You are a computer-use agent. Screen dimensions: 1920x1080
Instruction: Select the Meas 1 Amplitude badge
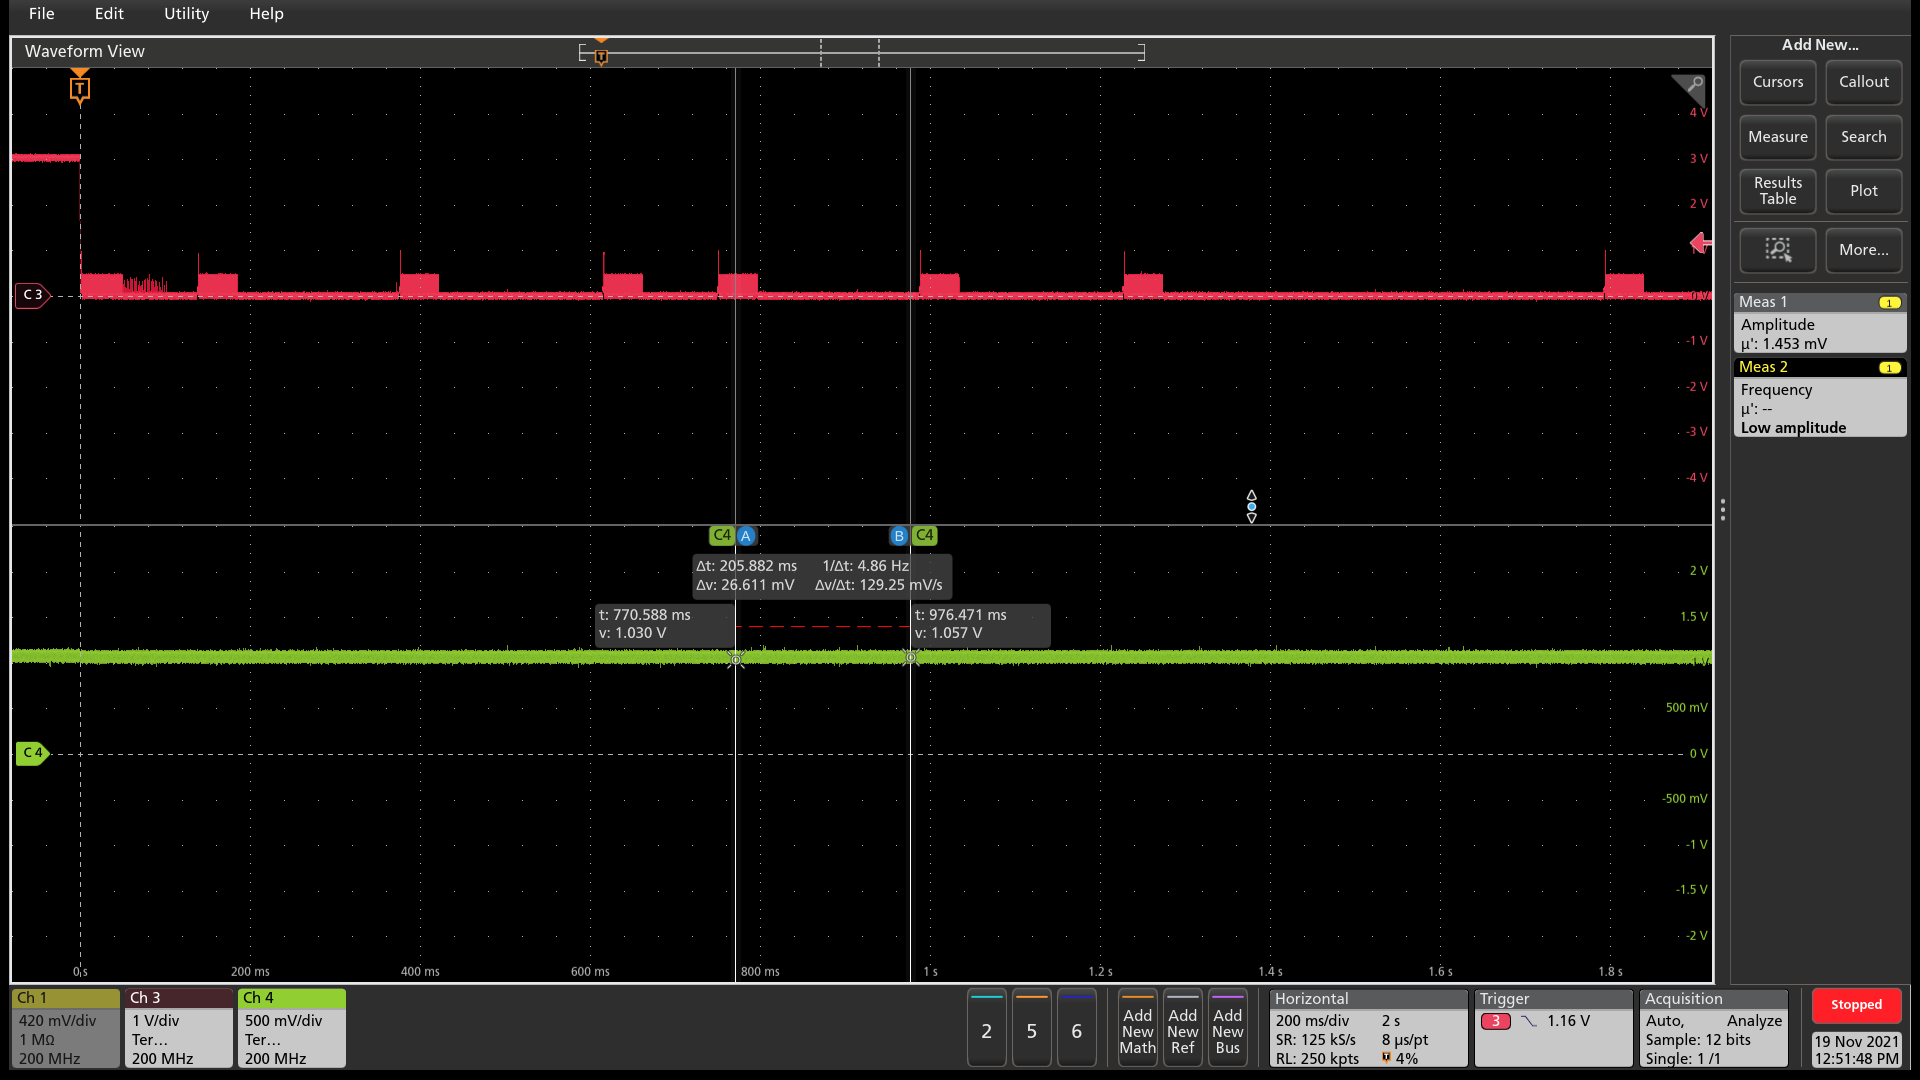1820,323
